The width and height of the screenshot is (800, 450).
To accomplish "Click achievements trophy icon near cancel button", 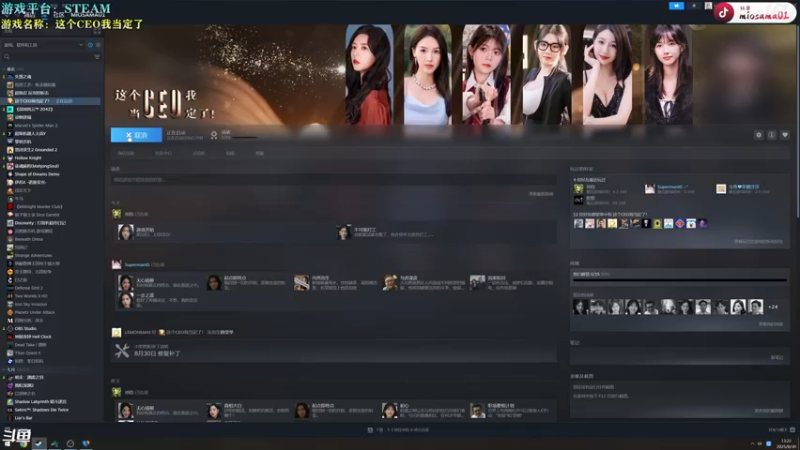I will tap(214, 135).
